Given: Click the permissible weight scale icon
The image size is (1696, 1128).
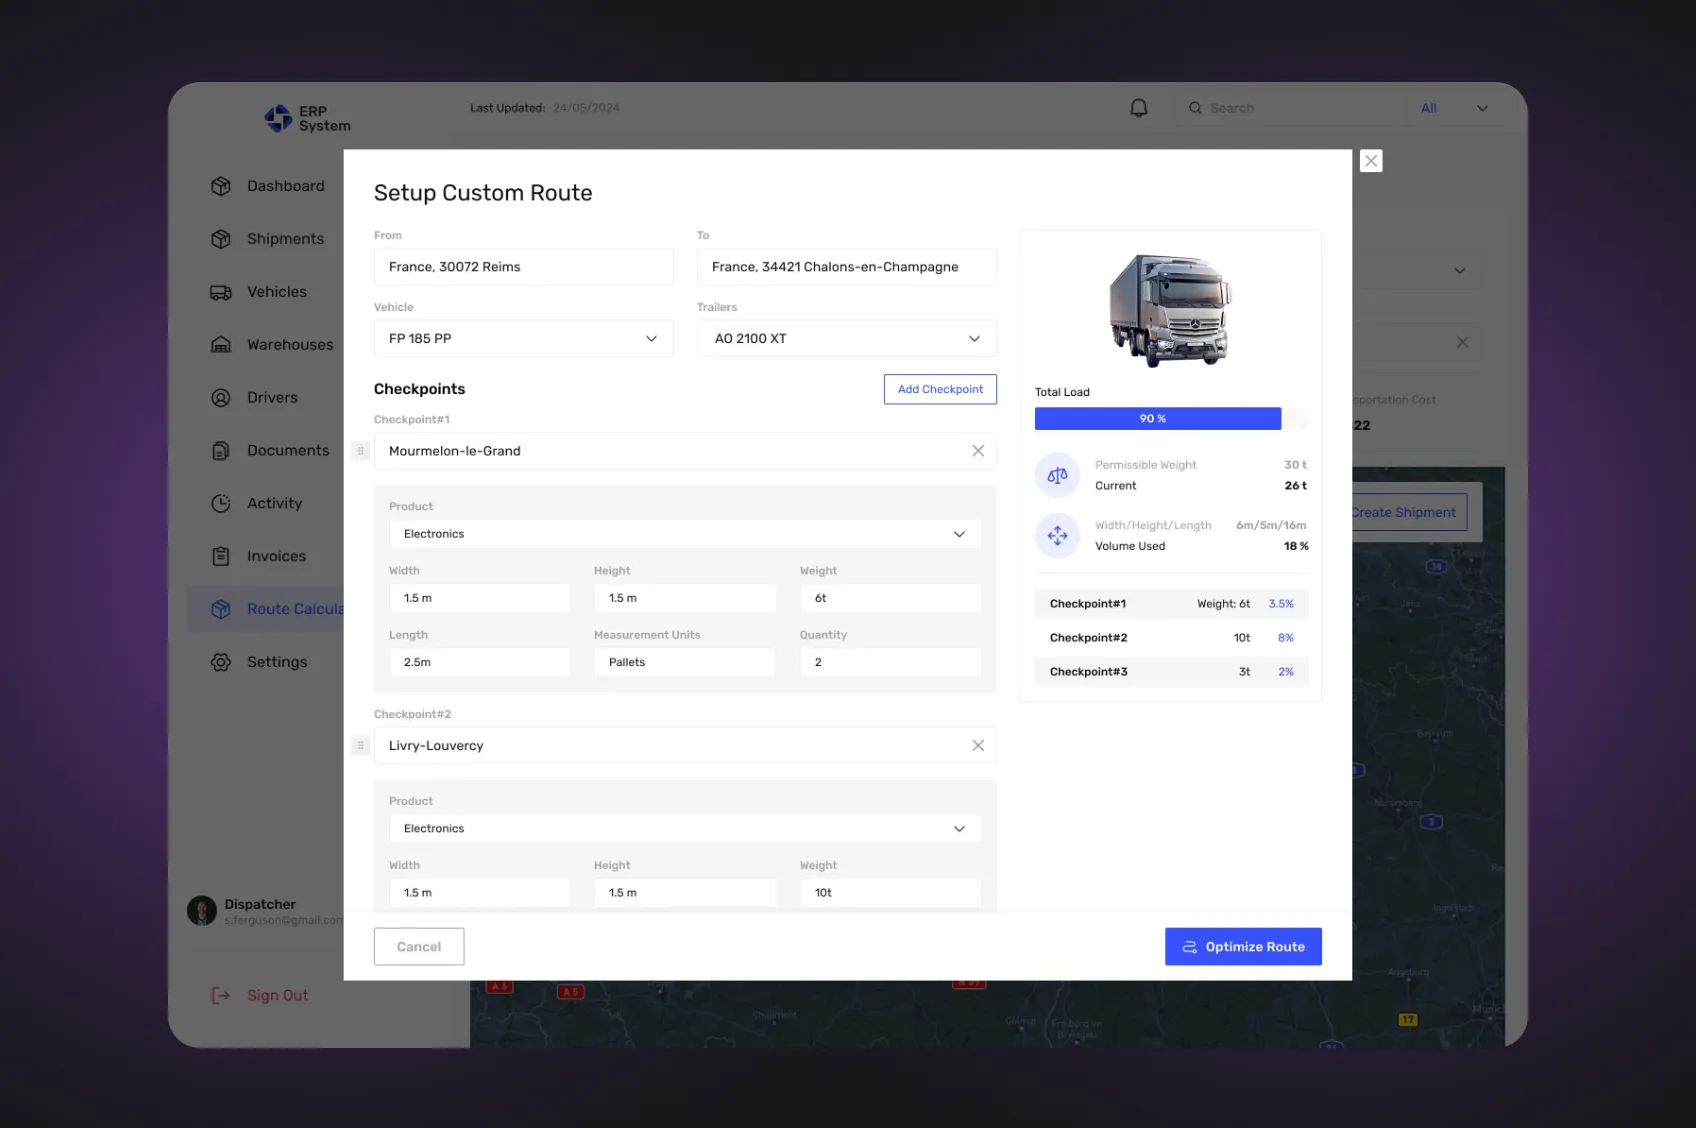Looking at the screenshot, I should [1057, 476].
